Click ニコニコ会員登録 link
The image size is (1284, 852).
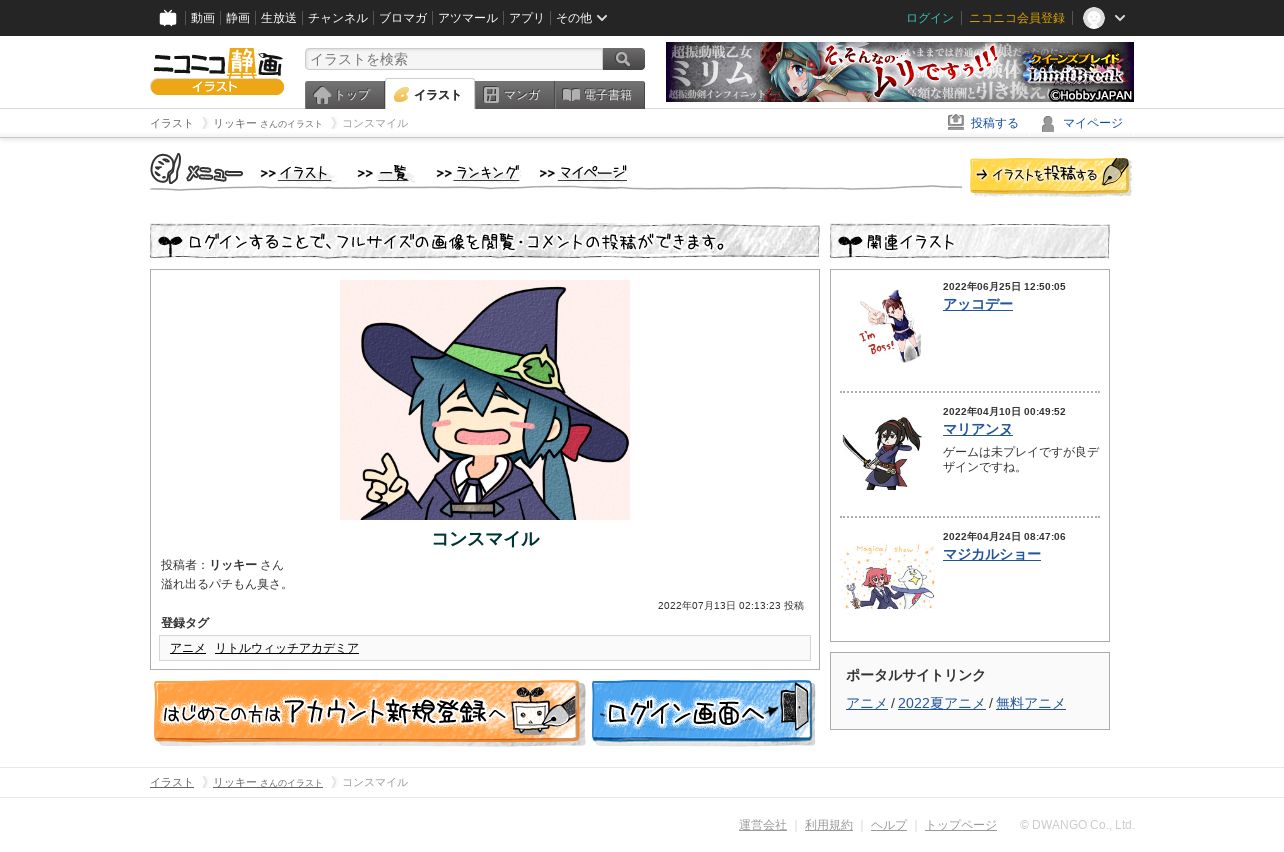[1017, 18]
